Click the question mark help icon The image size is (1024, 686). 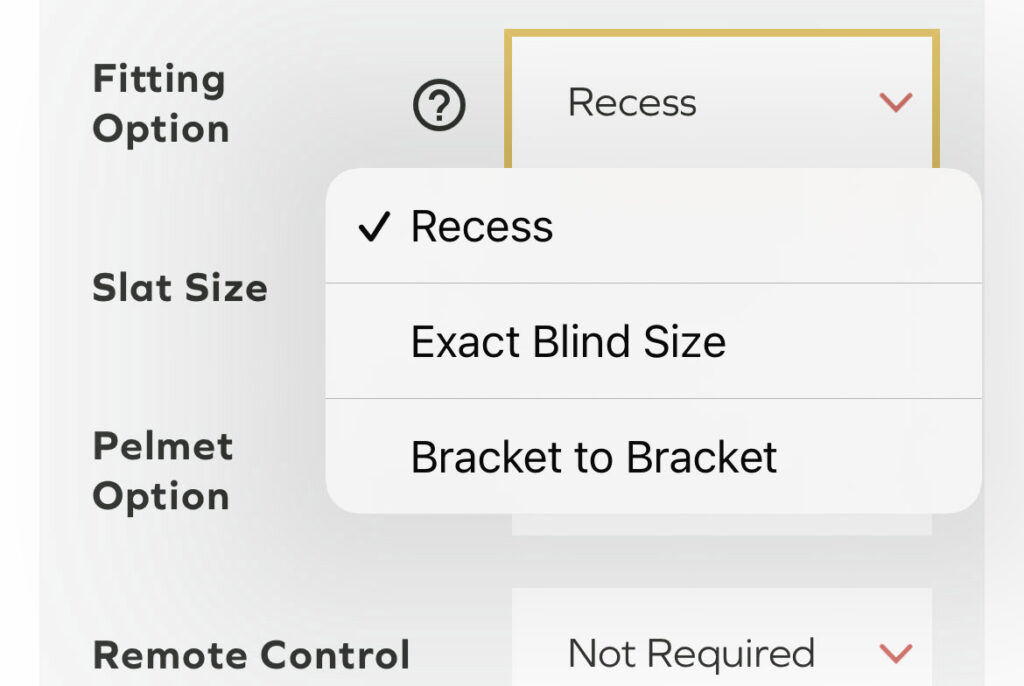click(x=439, y=104)
